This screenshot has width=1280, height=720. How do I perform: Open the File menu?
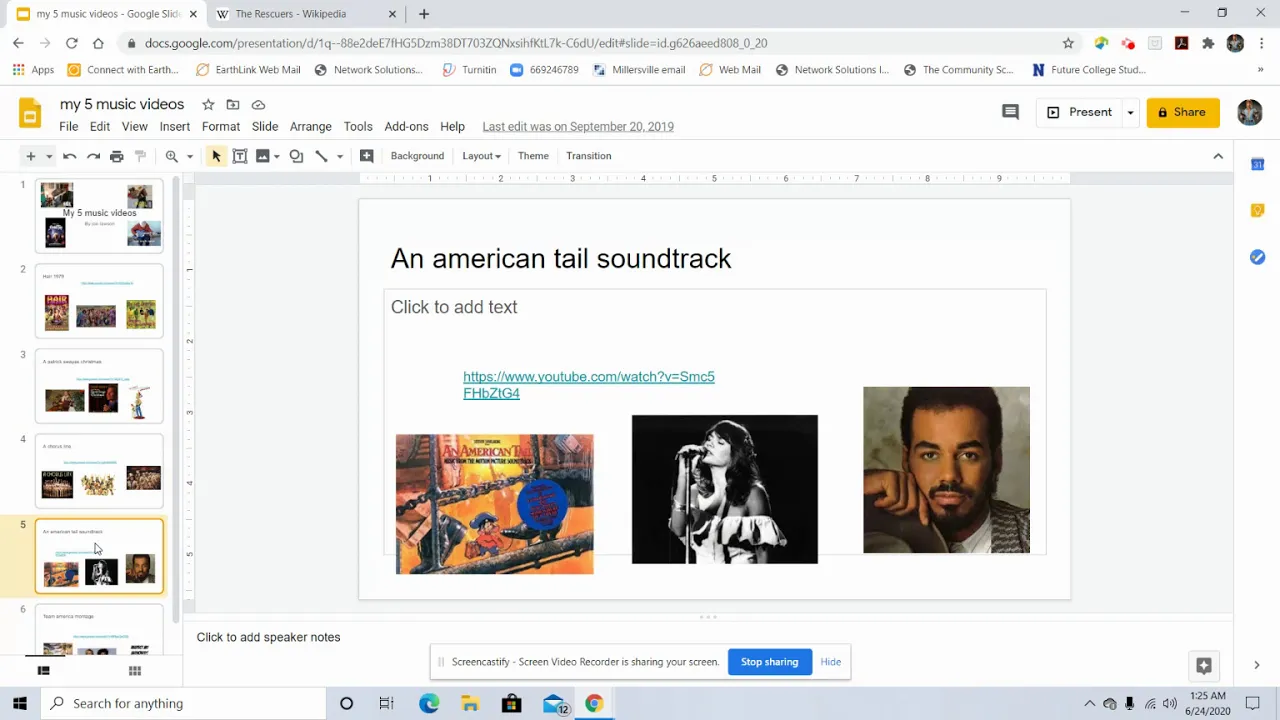[x=68, y=127]
